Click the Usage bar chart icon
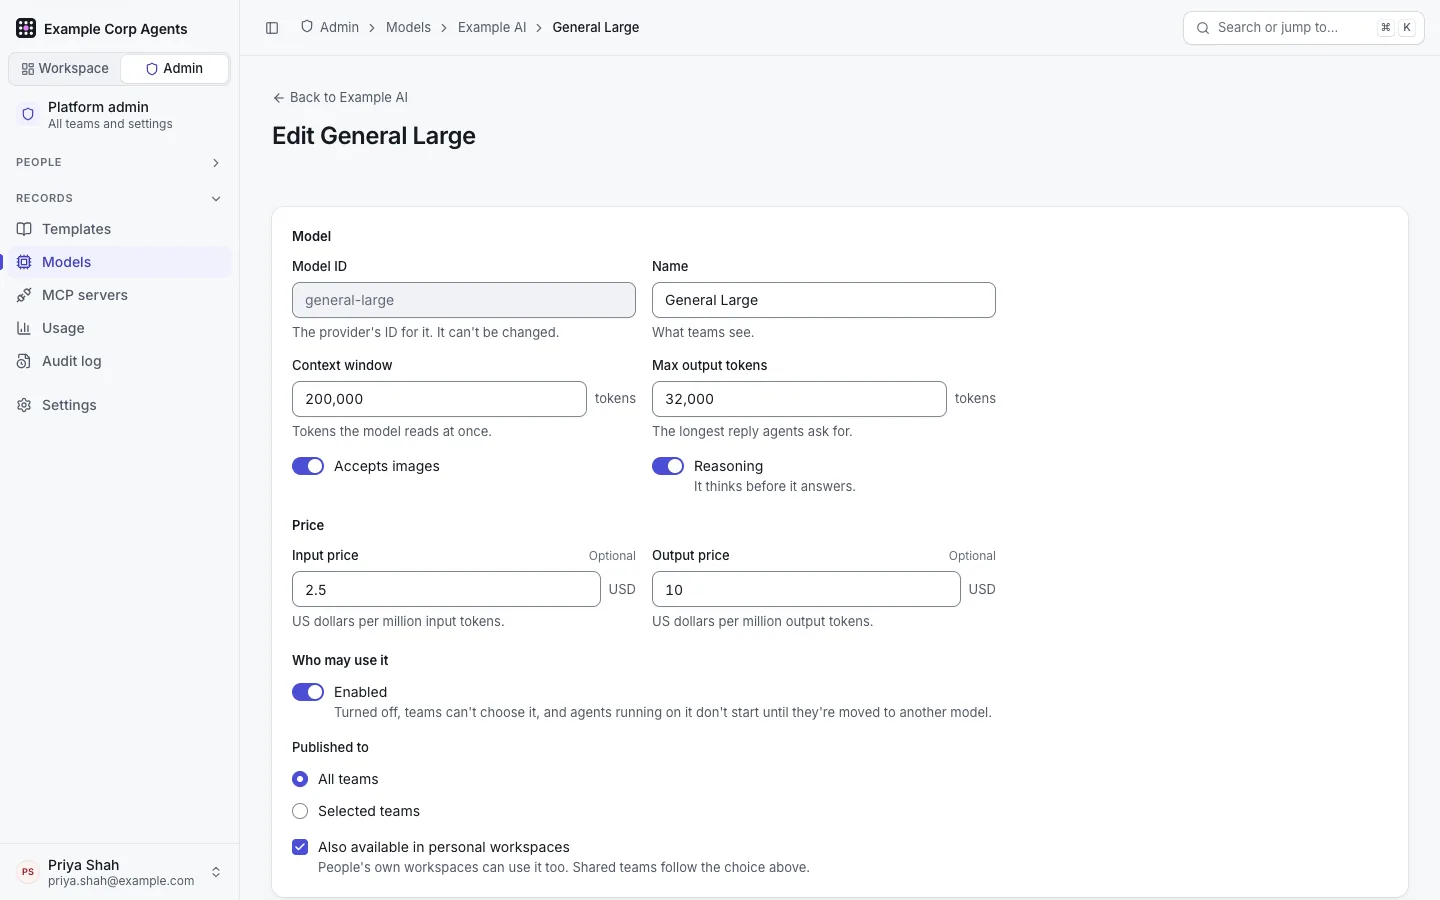The height and width of the screenshot is (900, 1440). point(24,328)
